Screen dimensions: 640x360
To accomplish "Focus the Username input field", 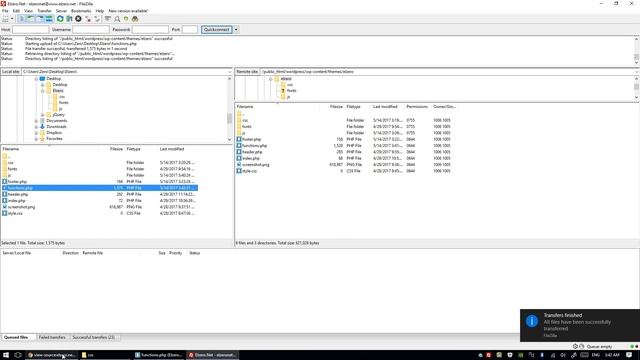I will coord(91,29).
